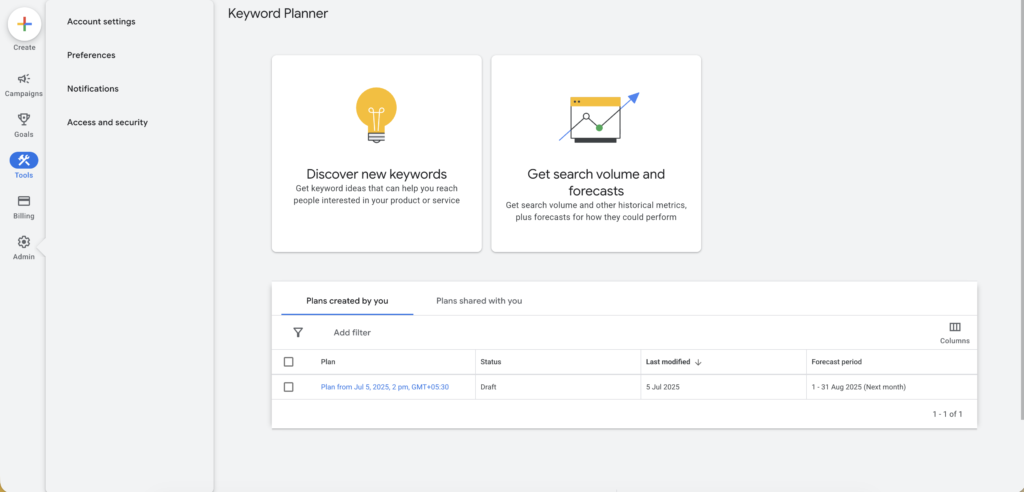Open the Plan from Jul 5, 2025 link
The height and width of the screenshot is (492, 1024).
tap(385, 387)
